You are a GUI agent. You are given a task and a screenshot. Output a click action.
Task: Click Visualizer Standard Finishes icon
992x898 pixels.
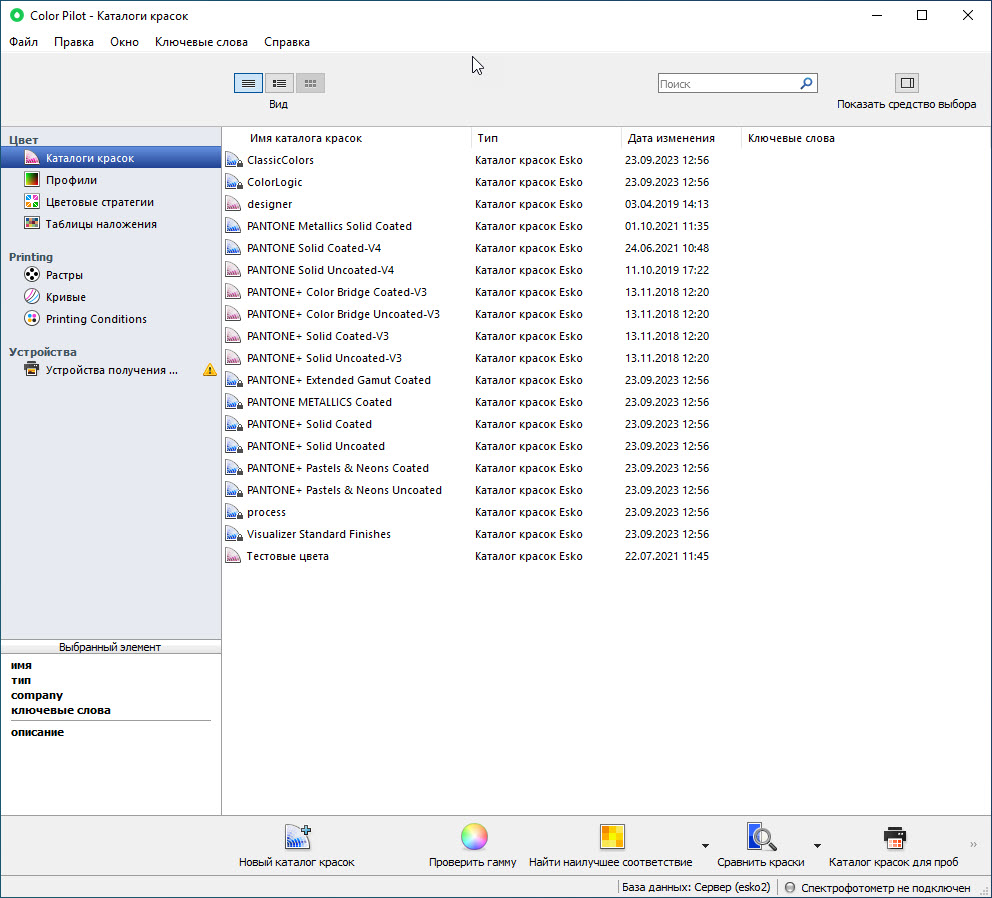(x=233, y=534)
